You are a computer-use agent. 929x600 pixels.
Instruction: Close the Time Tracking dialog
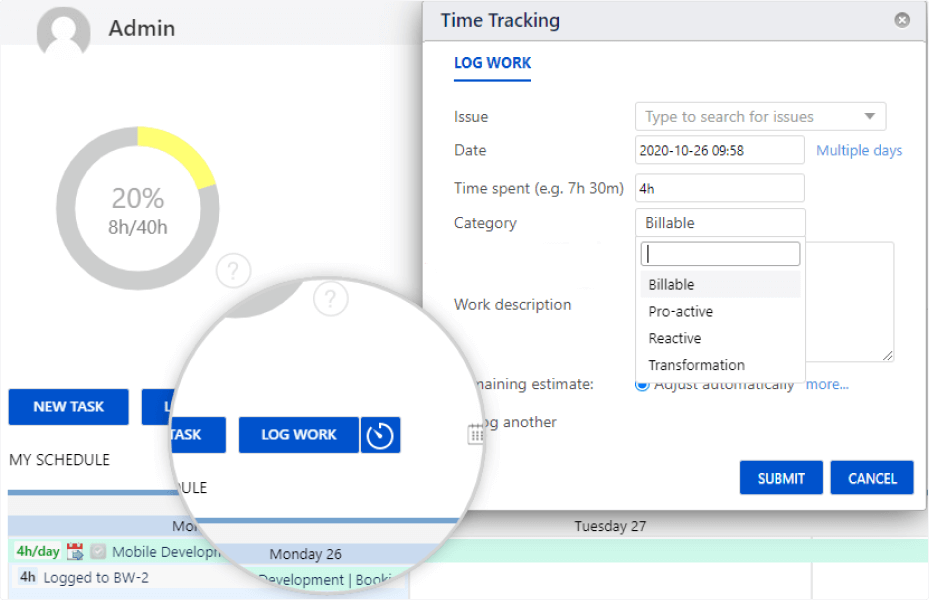903,19
